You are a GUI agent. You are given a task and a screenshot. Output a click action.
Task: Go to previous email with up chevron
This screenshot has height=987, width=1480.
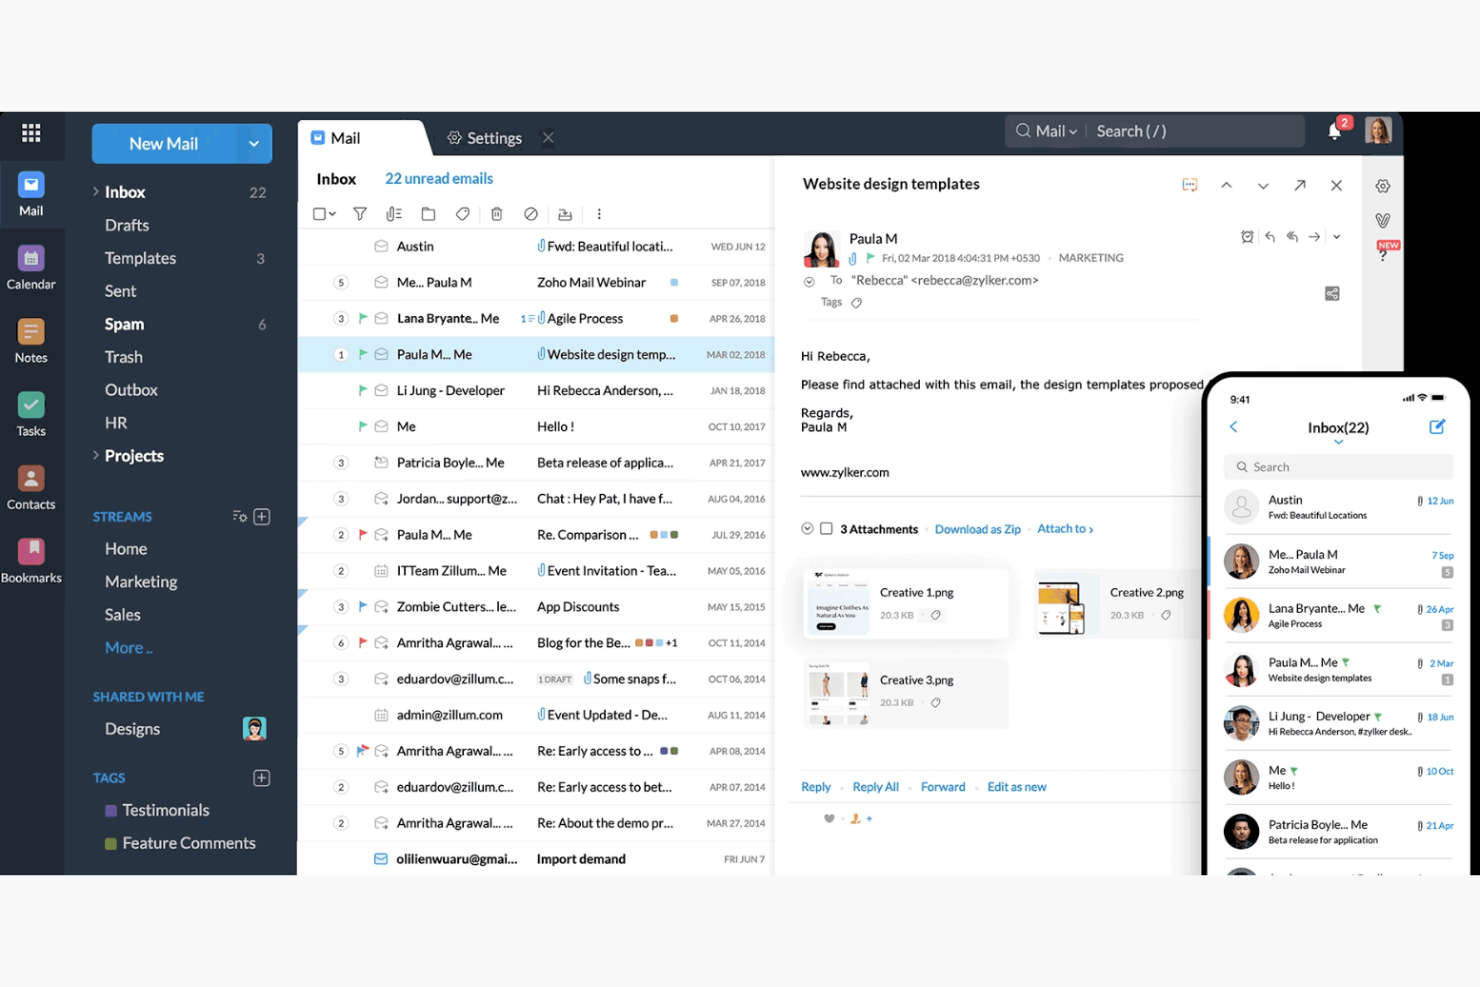click(x=1226, y=185)
